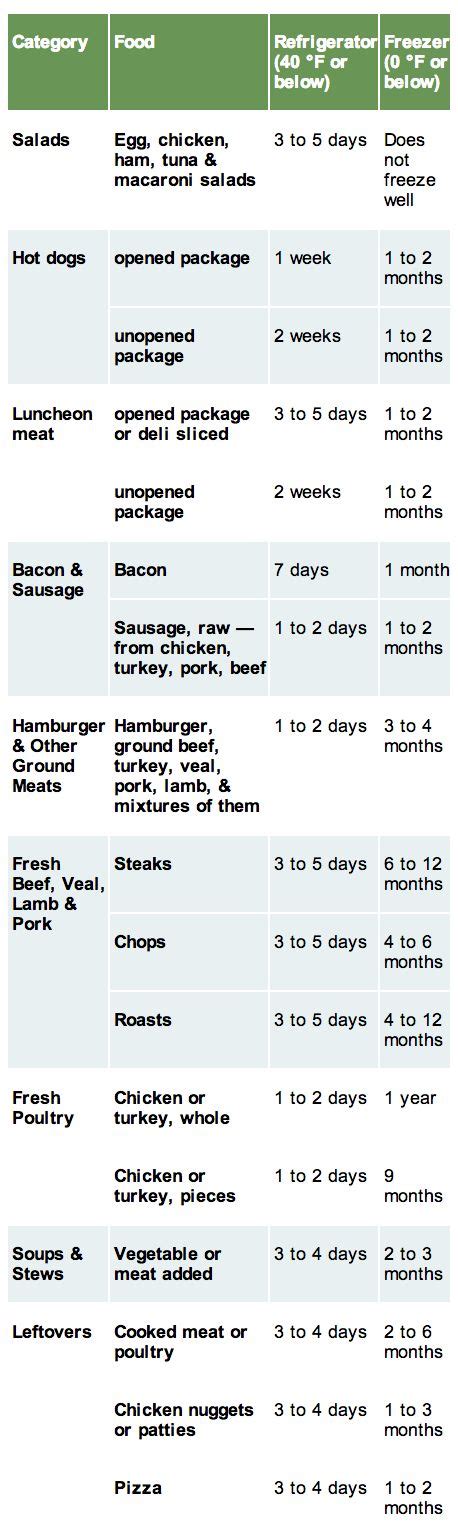This screenshot has height=1530, width=458.
Task: Click the Luncheon meat category
Action: 52,424
